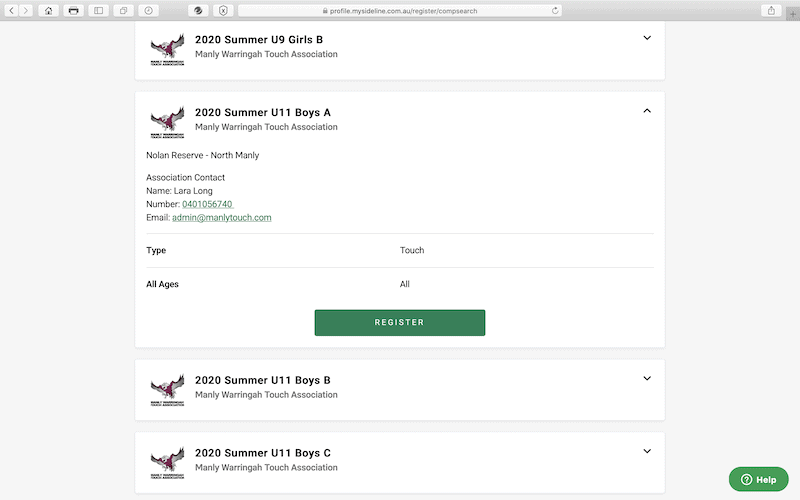
Task: Click the U11 Boys B association logo
Action: 167,389
